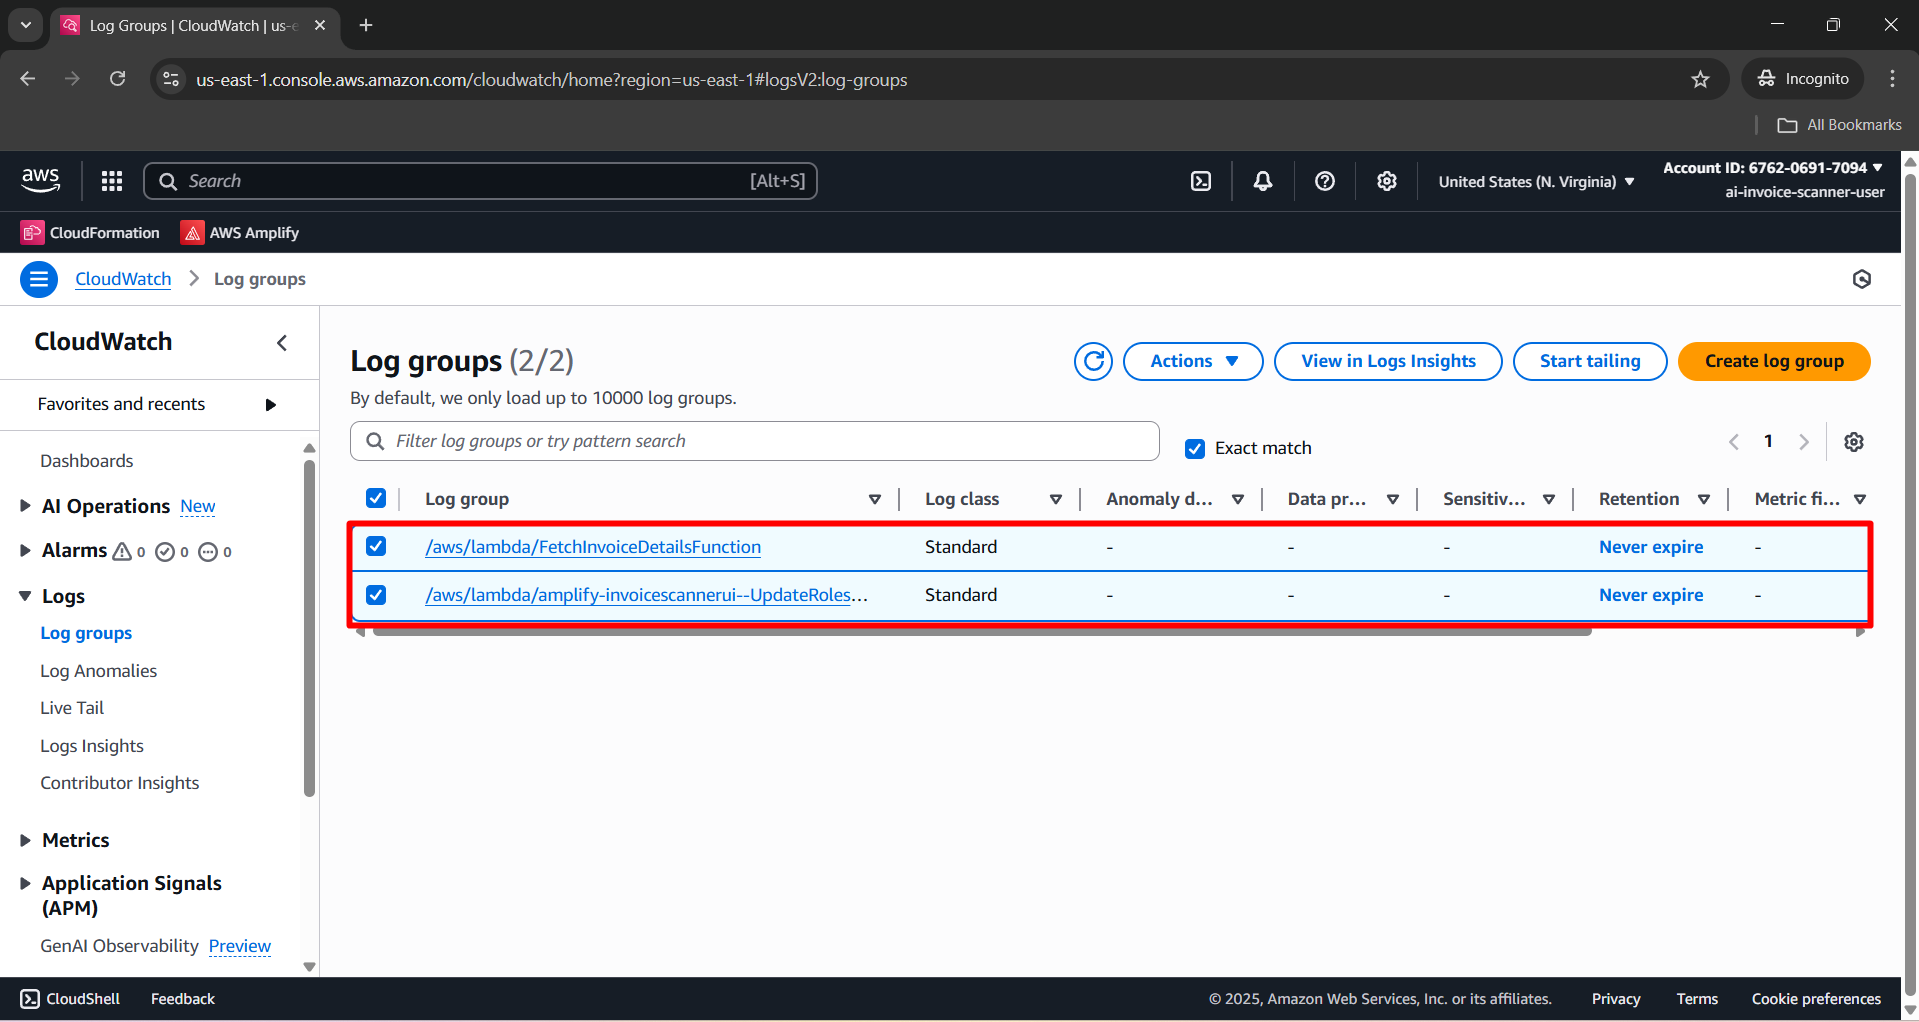Open the CloudWatch breadcrumb link
The width and height of the screenshot is (1919, 1022).
click(x=122, y=279)
